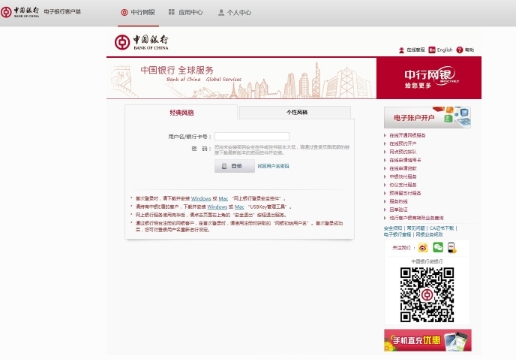516x360 pixels.
Task: Open the 中行网银 tab in top navigation
Action: [x=138, y=13]
